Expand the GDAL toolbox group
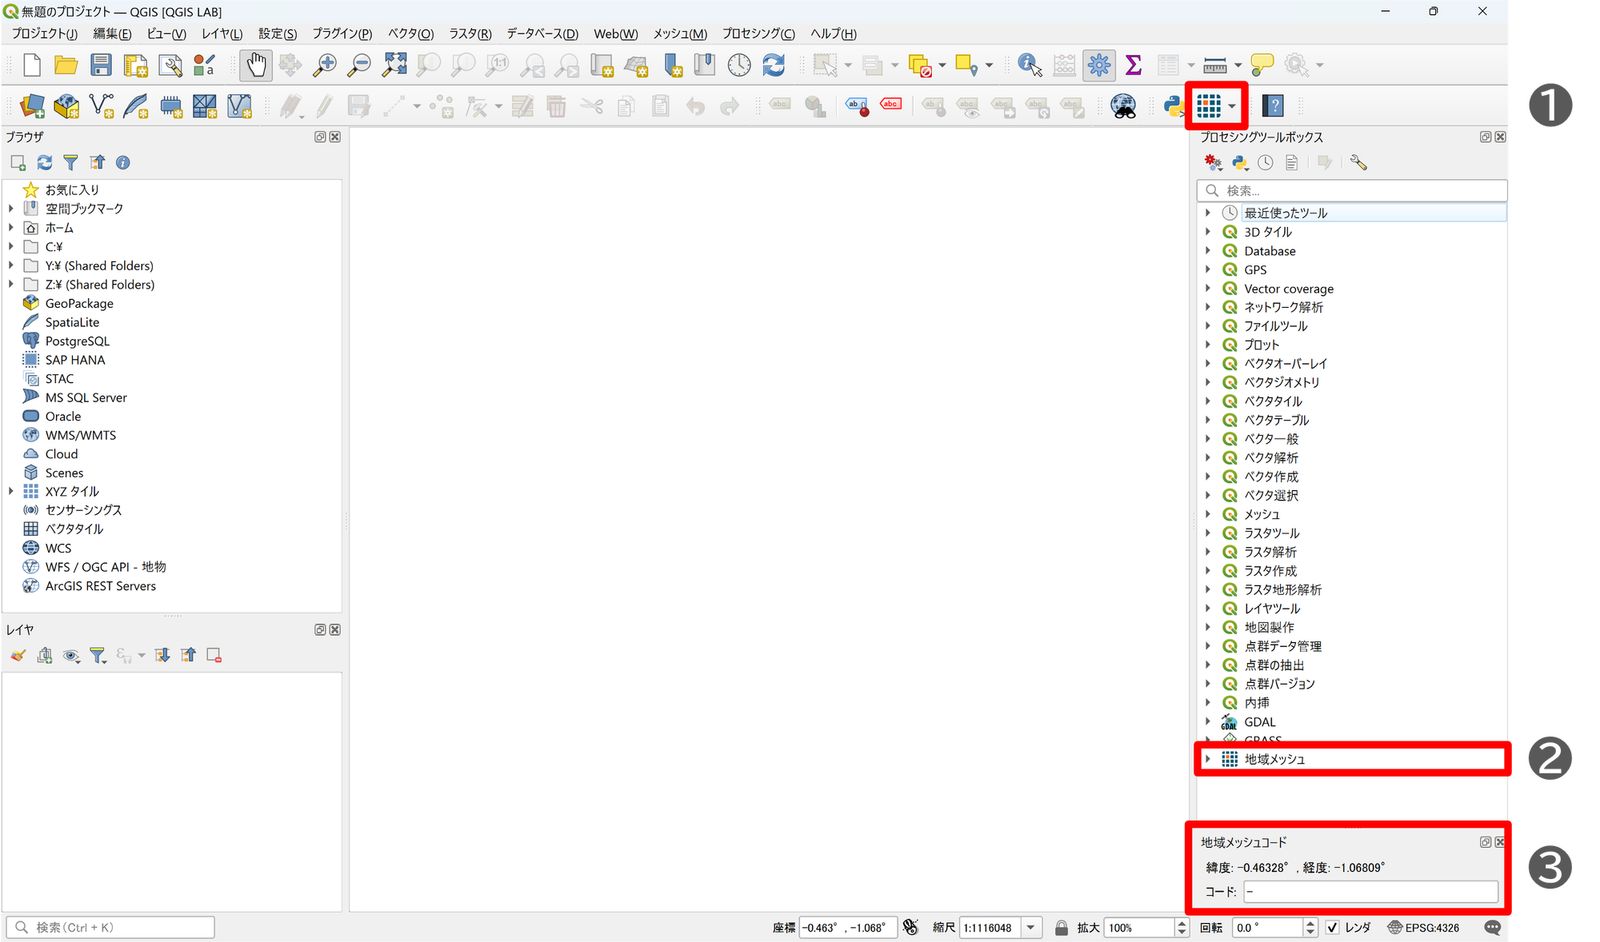This screenshot has width=1600, height=942. coord(1208,721)
